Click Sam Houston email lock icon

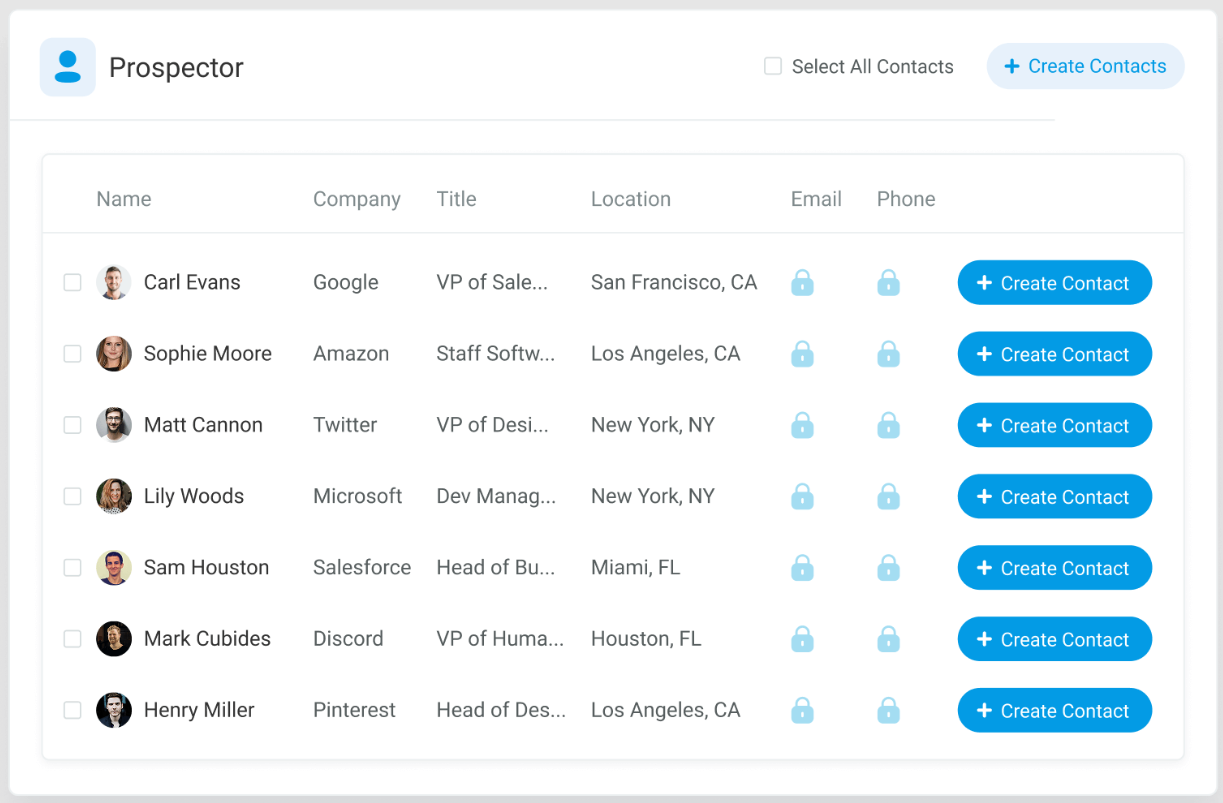[x=802, y=568]
